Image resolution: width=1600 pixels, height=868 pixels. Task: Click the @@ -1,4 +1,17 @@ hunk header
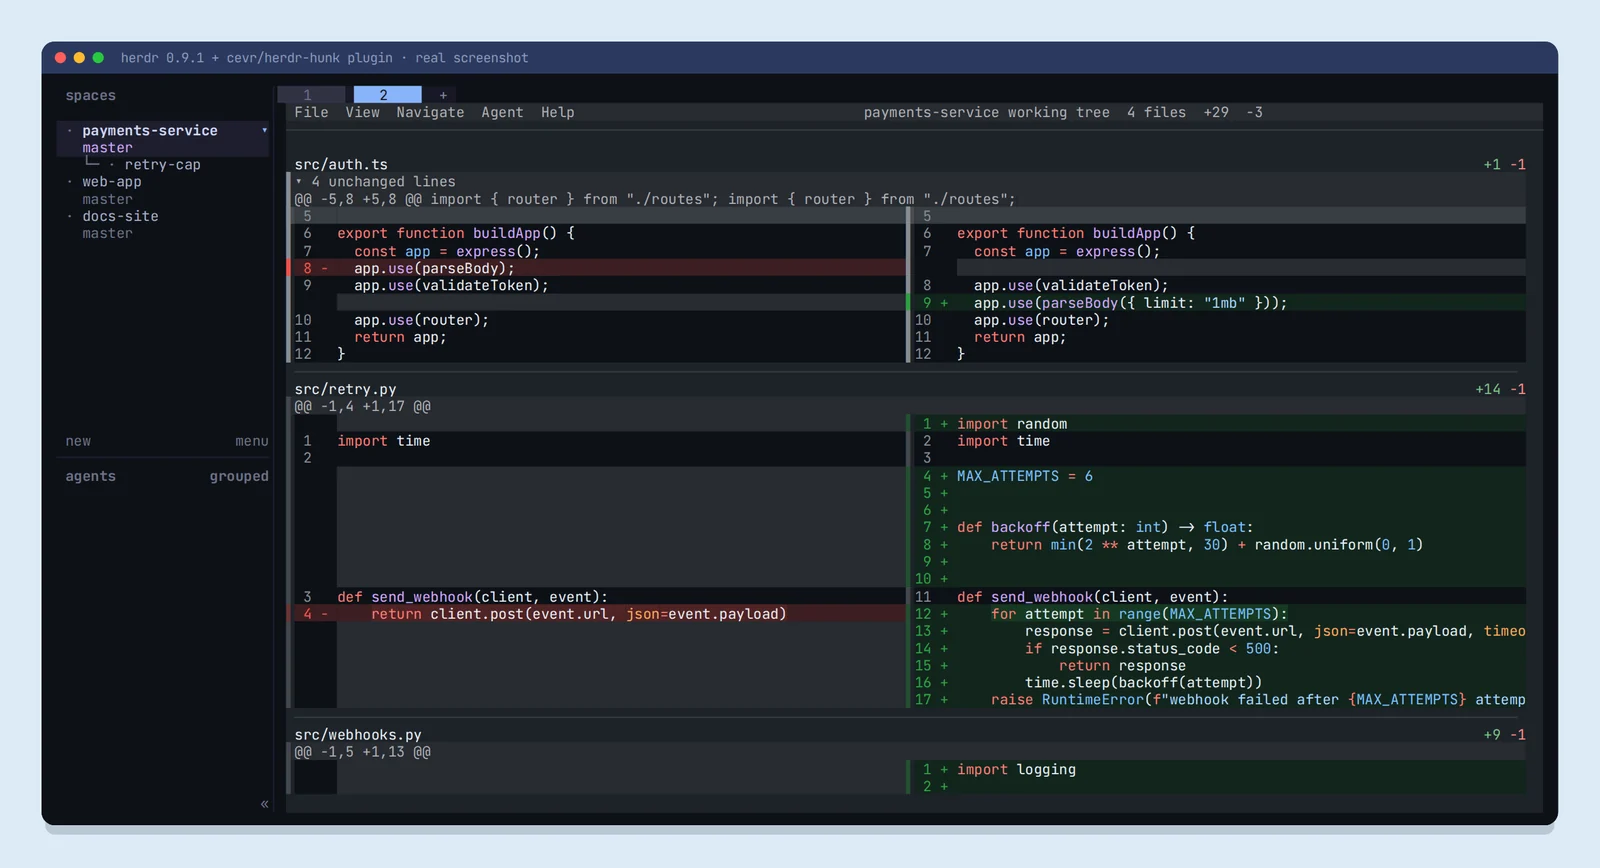point(362,407)
